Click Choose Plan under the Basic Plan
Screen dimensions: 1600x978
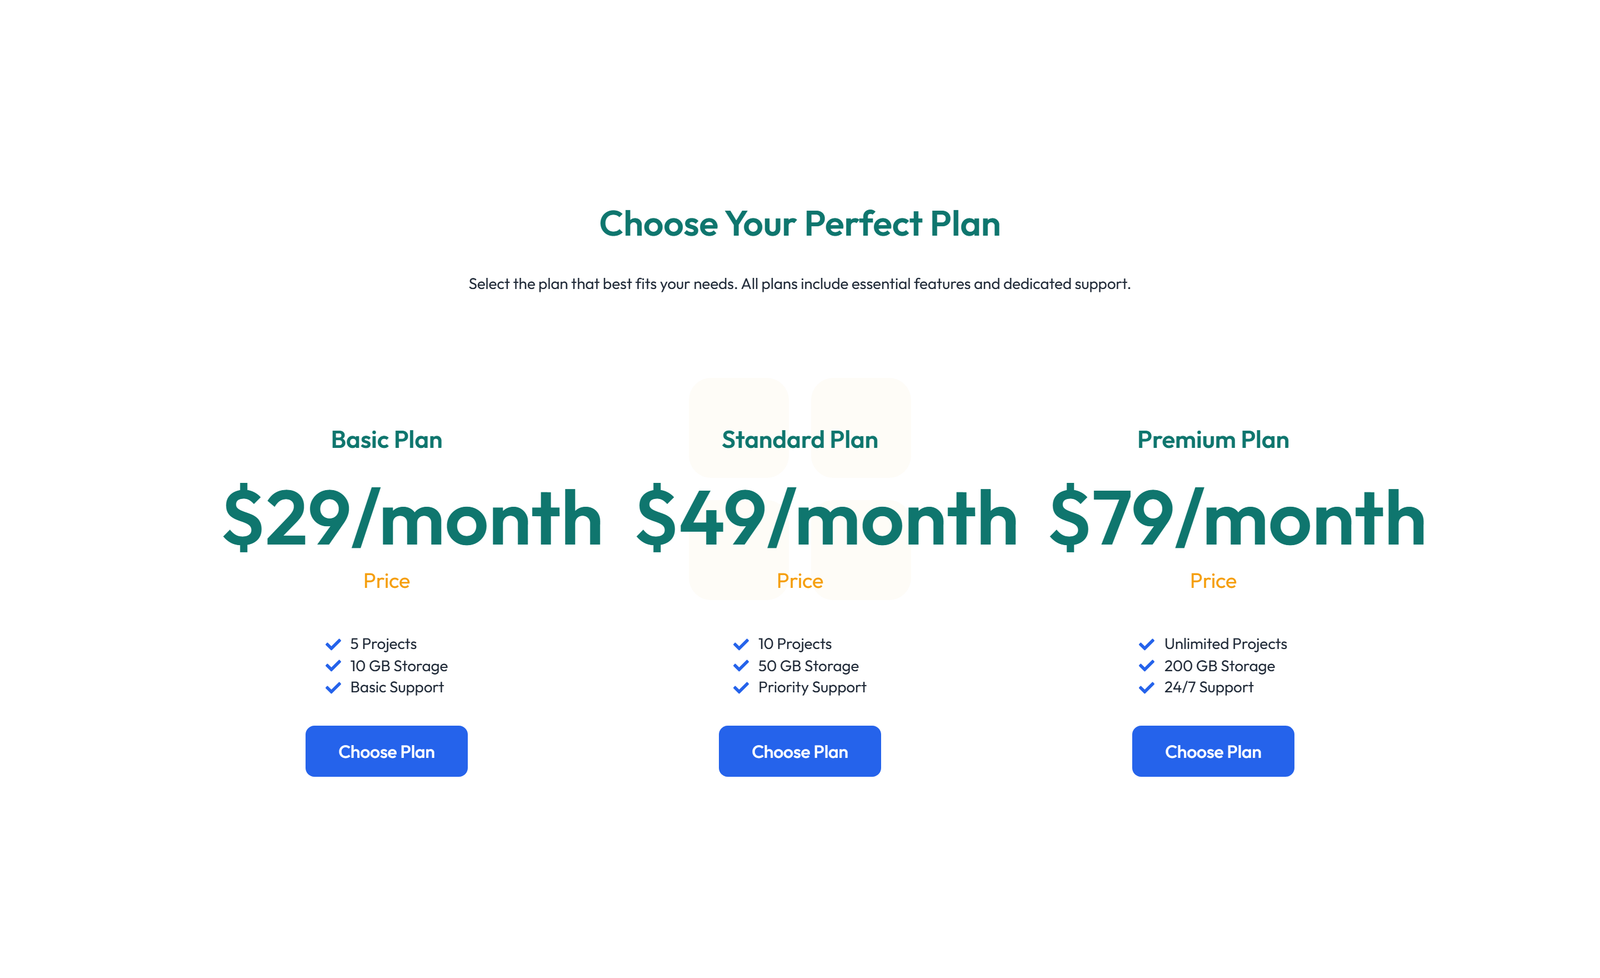tap(386, 751)
